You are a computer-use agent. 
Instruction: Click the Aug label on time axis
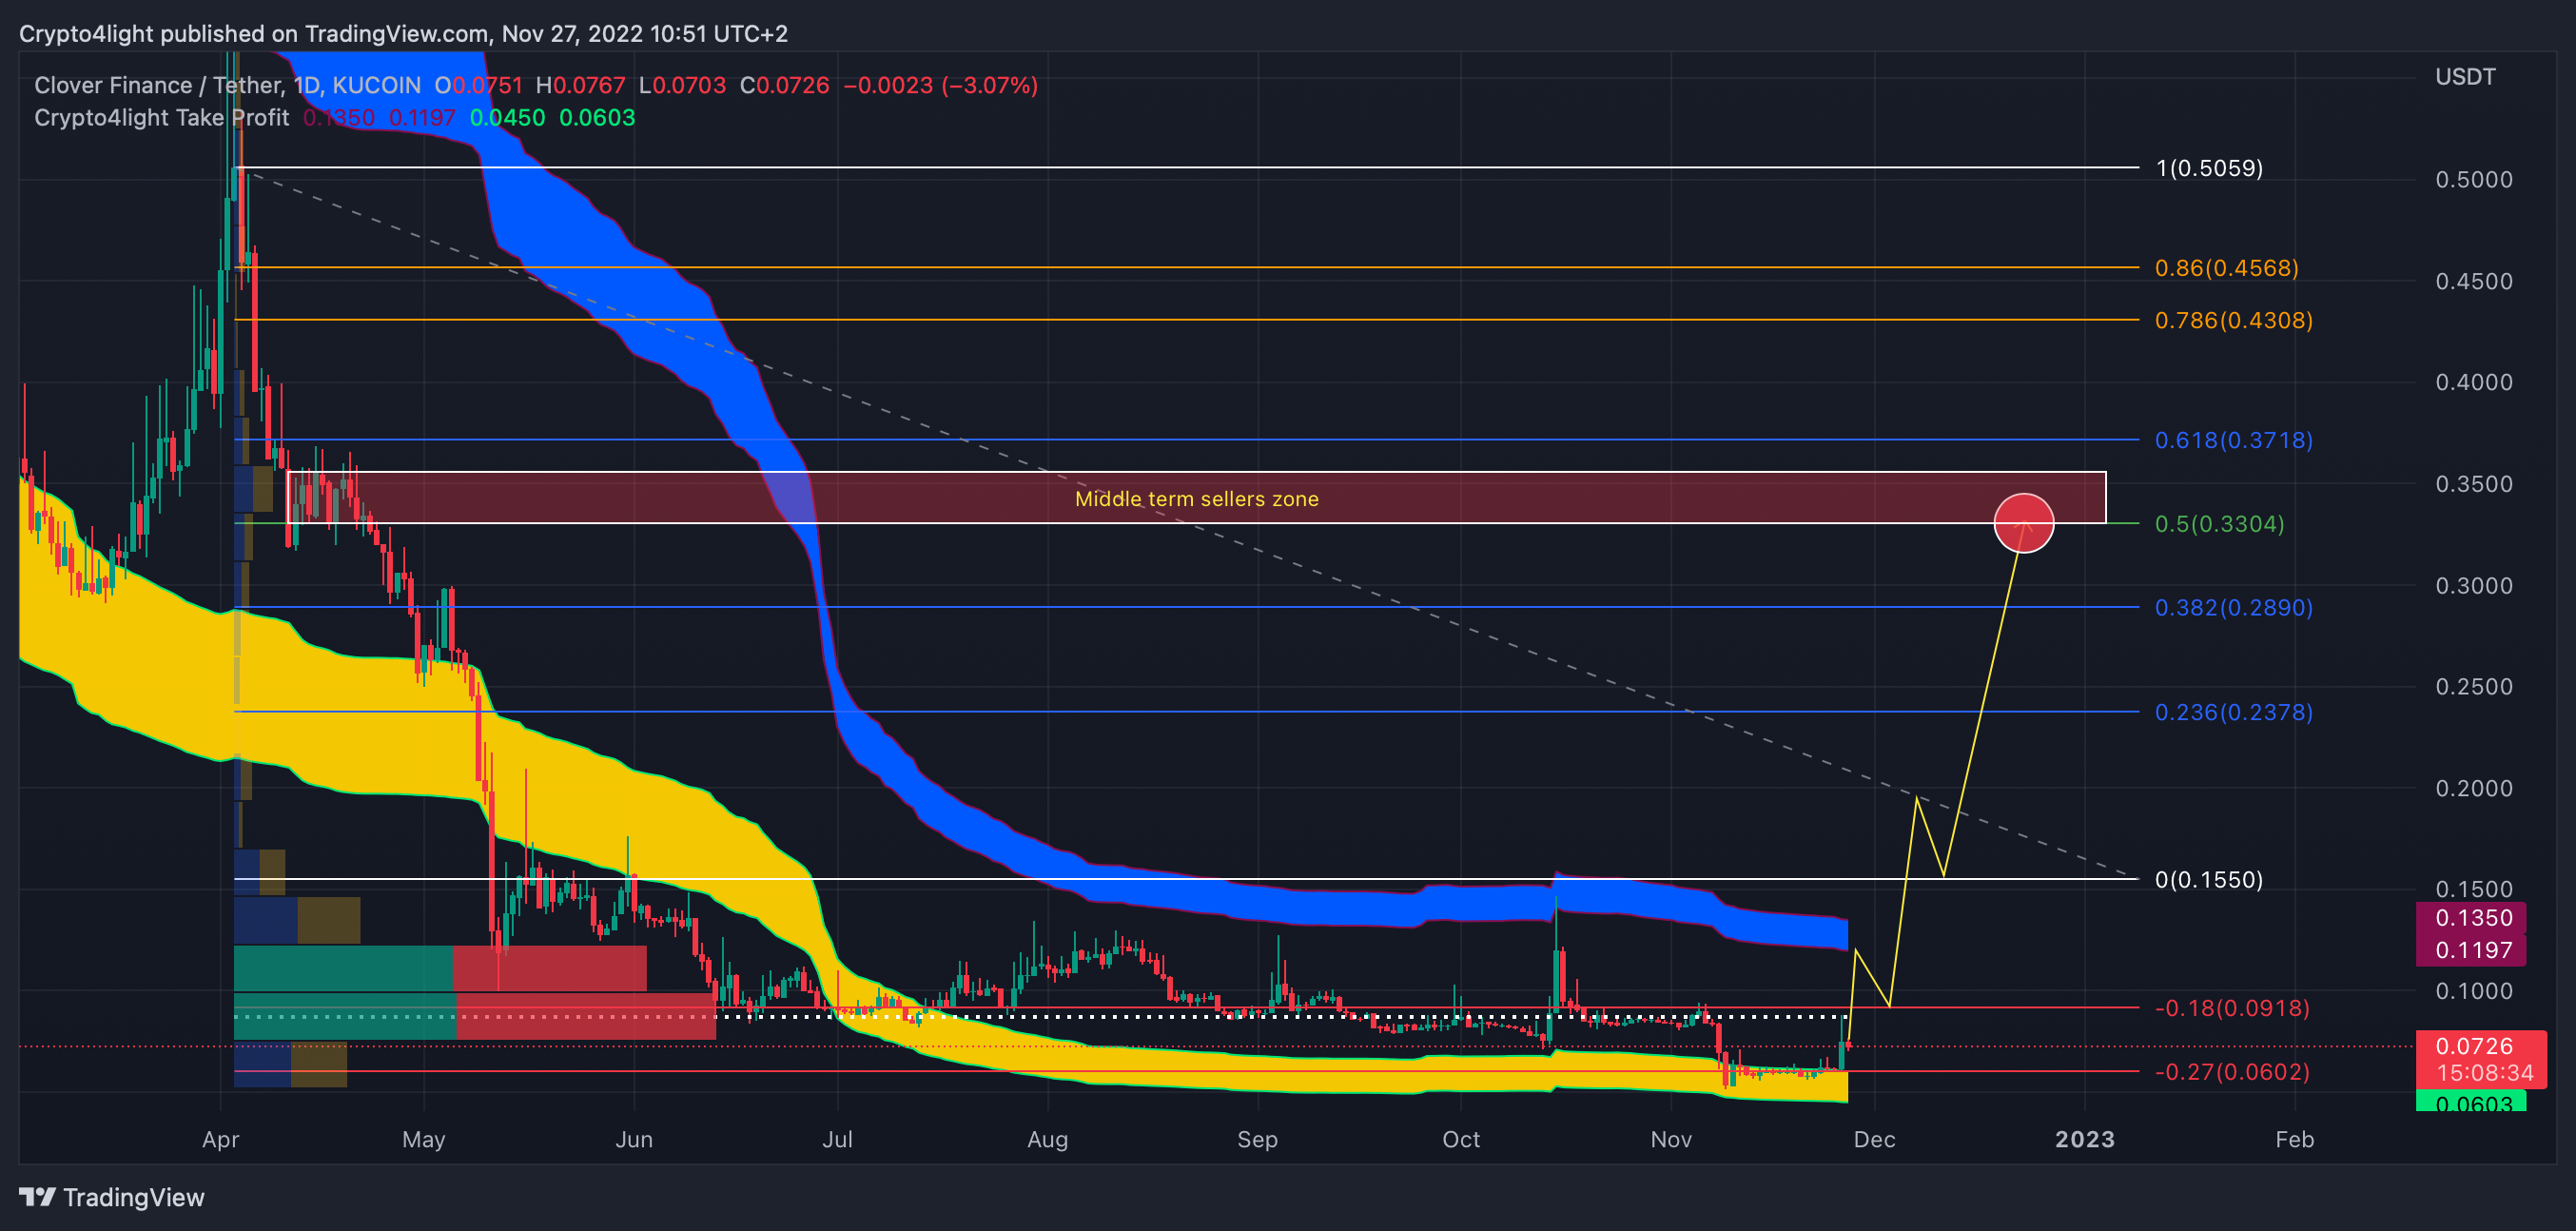click(x=1047, y=1139)
